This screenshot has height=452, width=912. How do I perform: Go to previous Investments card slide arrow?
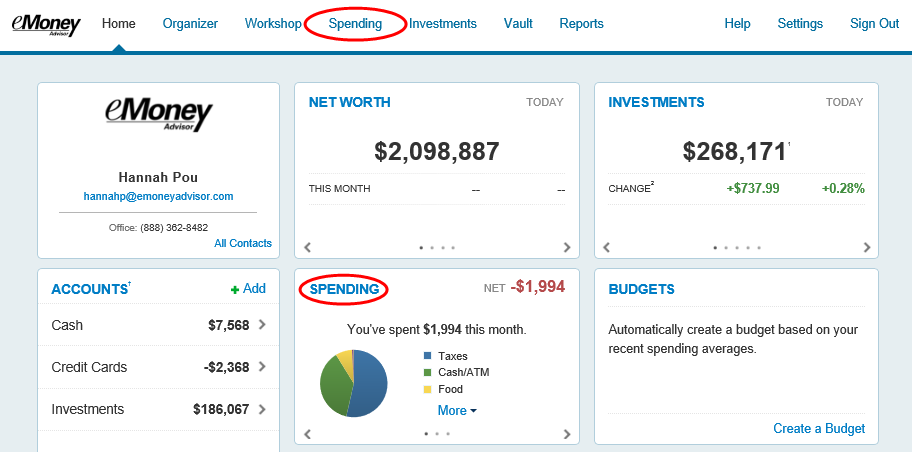point(607,247)
